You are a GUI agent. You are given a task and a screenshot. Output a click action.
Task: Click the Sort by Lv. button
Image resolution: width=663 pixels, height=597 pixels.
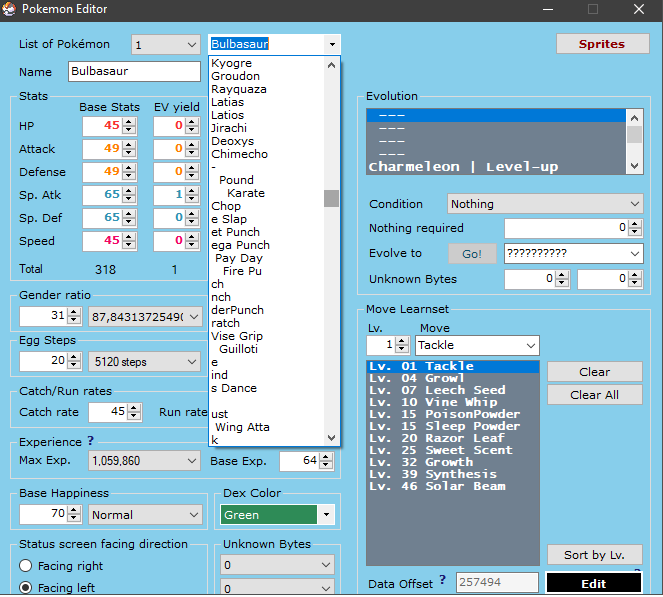(594, 555)
